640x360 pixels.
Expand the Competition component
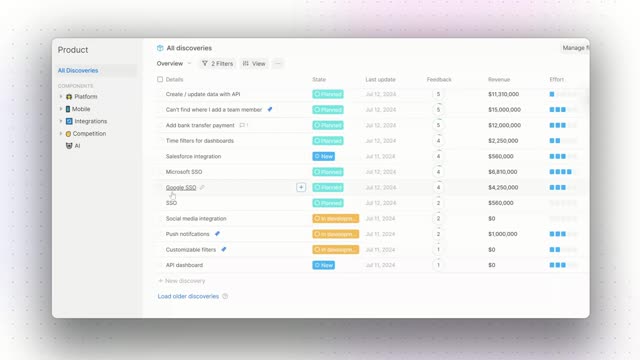[x=61, y=133]
